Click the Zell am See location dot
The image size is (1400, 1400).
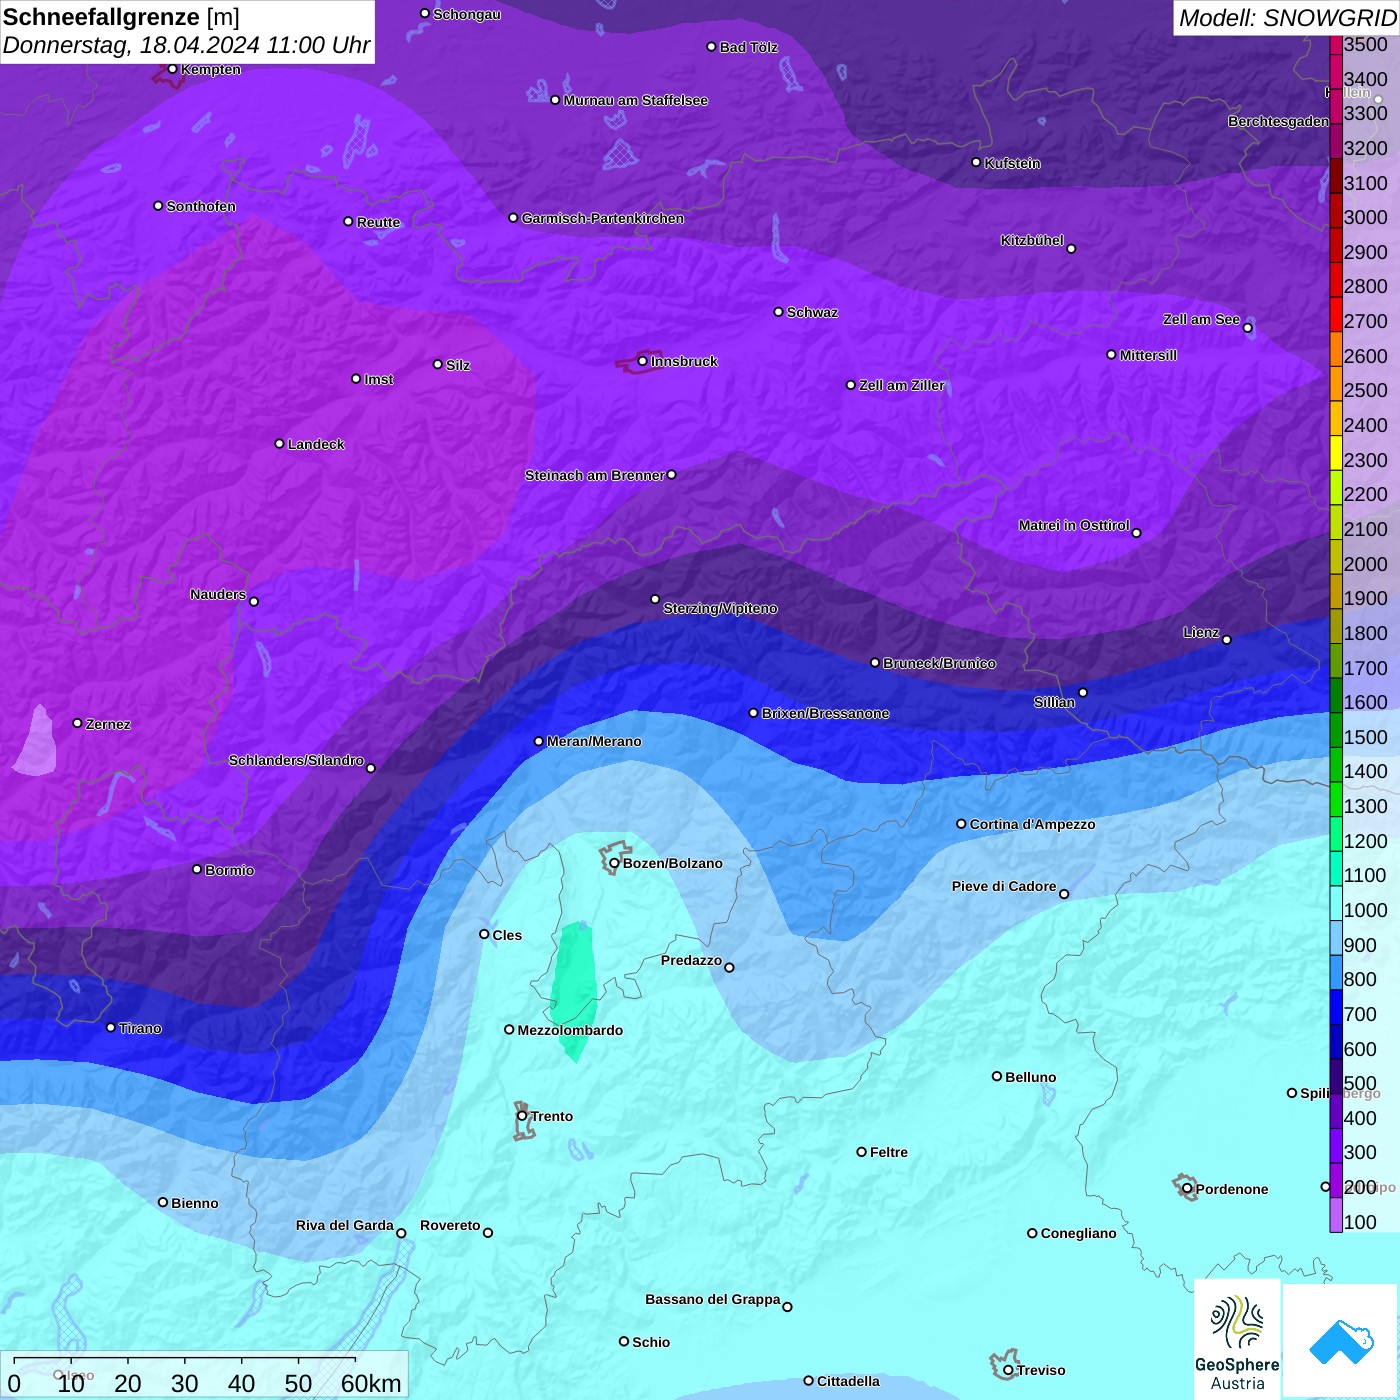point(1247,327)
